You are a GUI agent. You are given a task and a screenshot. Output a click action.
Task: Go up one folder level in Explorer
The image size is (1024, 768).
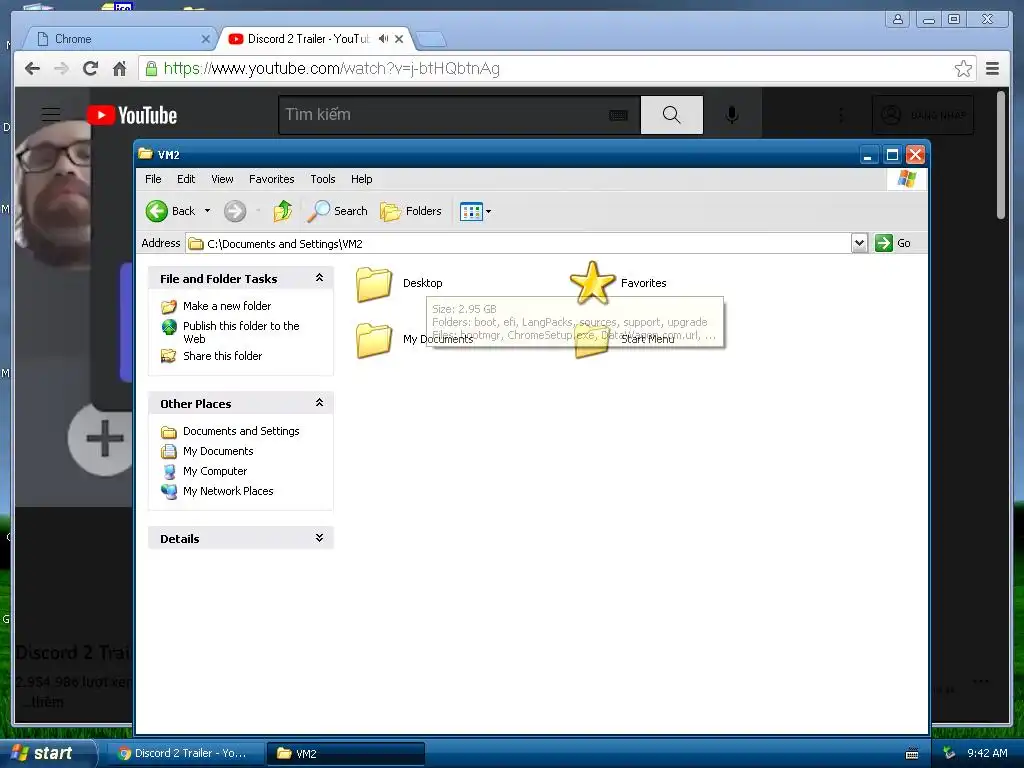283,211
